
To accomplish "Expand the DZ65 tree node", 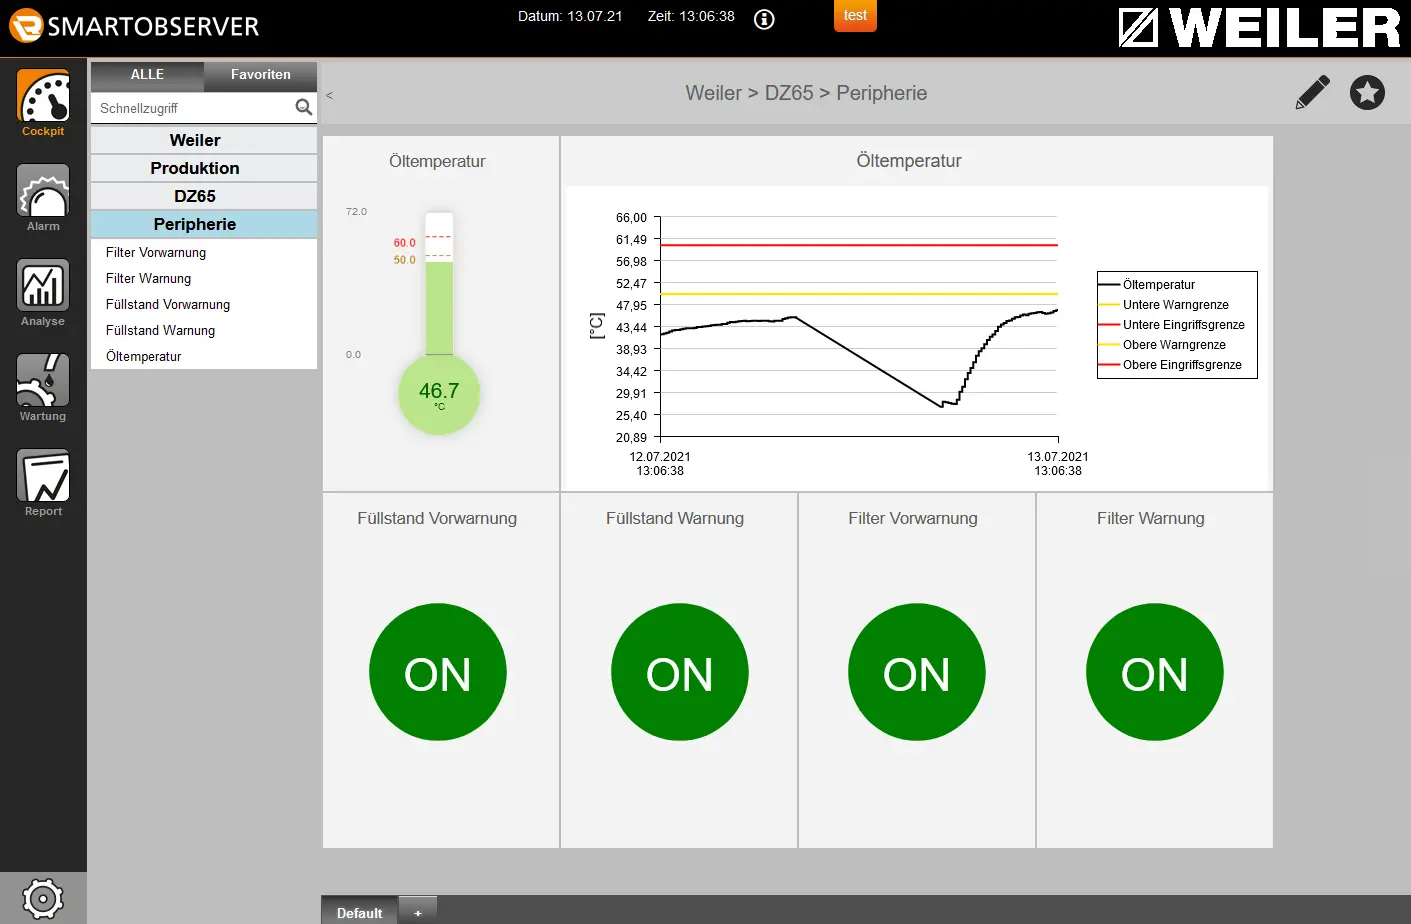I will point(195,196).
